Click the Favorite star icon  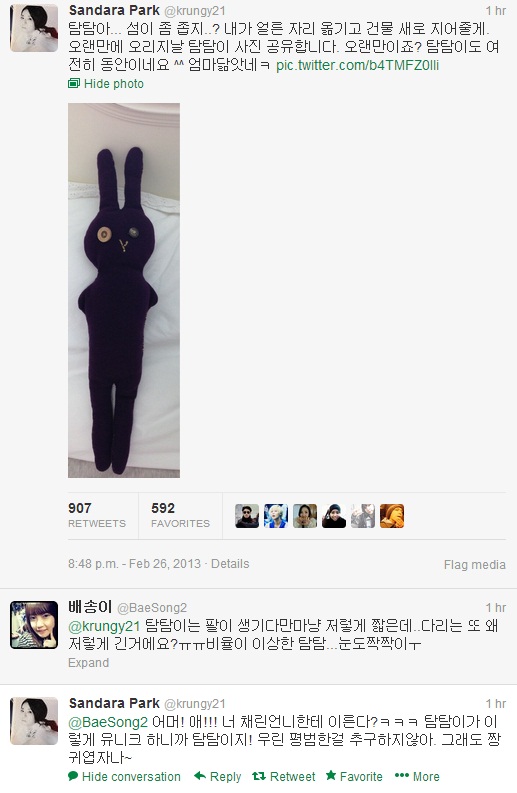coord(331,775)
